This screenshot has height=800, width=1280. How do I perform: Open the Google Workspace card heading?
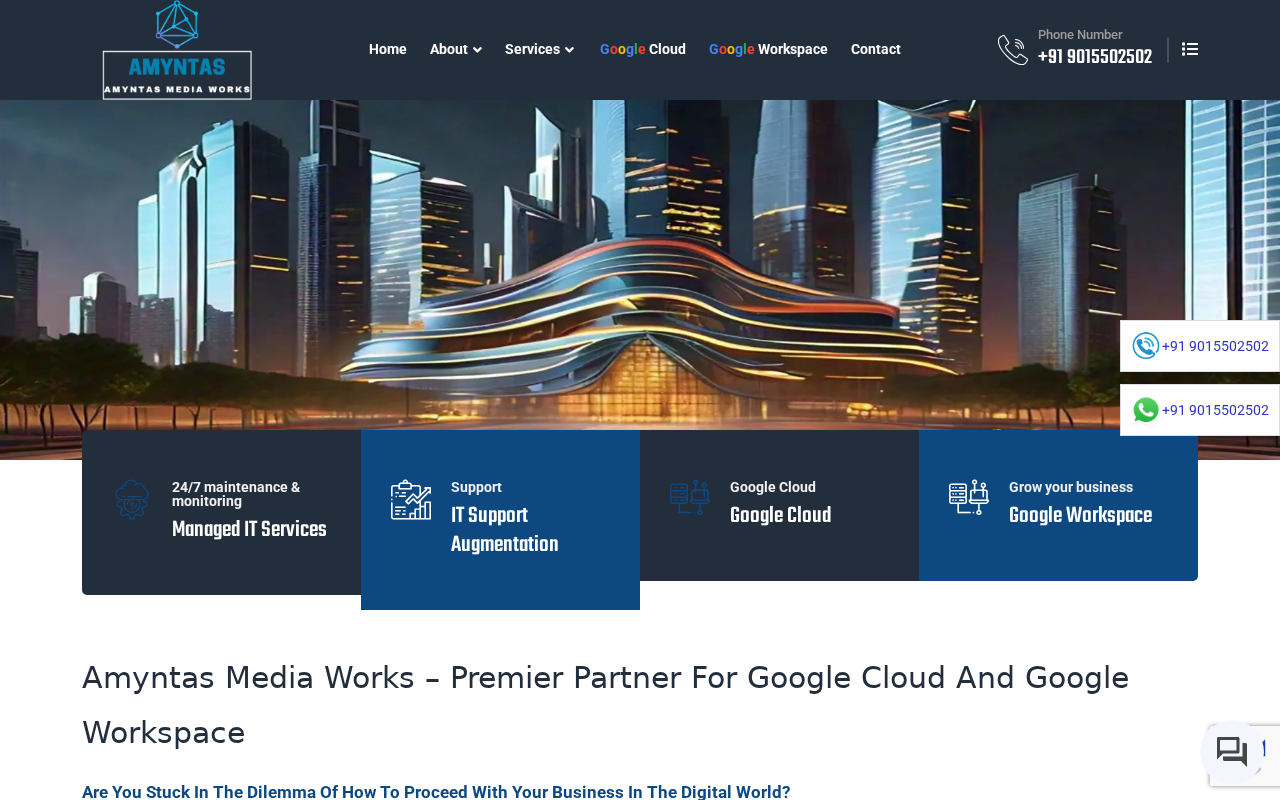coord(1080,516)
